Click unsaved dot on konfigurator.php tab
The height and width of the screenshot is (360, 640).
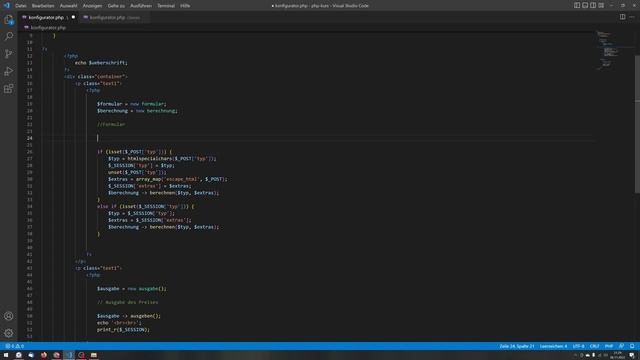pos(73,17)
